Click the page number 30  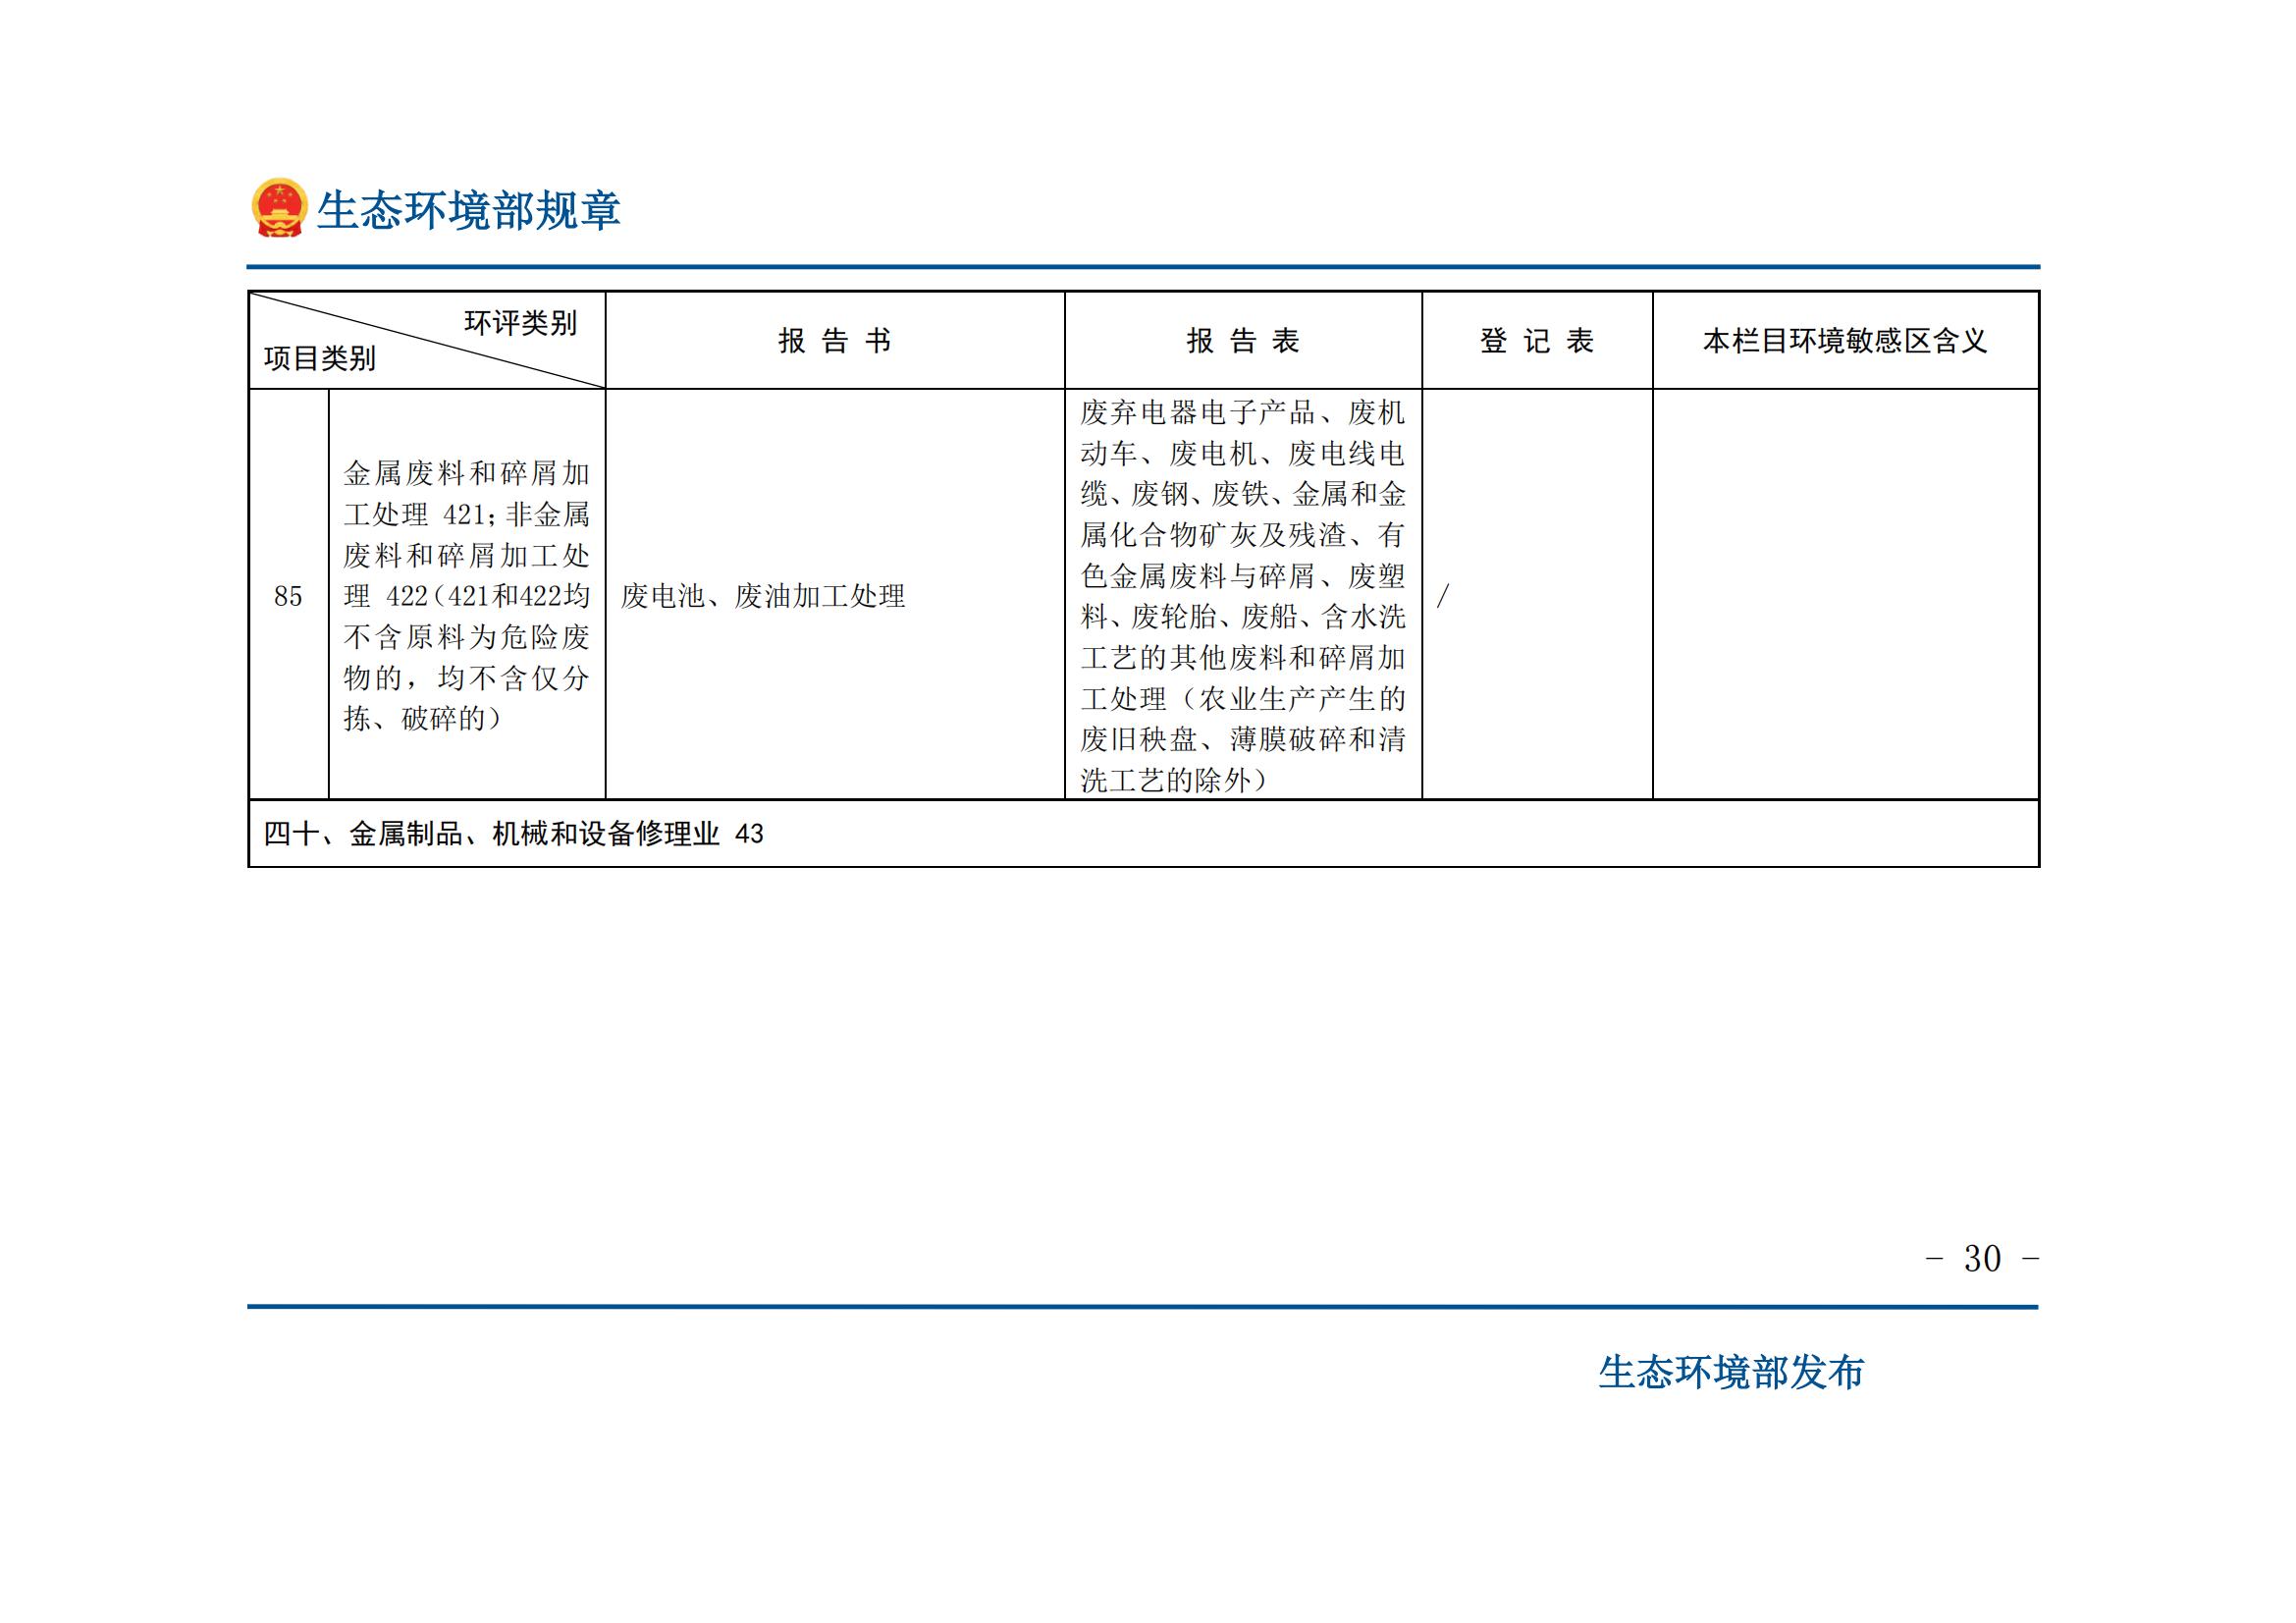pos(1982,1258)
